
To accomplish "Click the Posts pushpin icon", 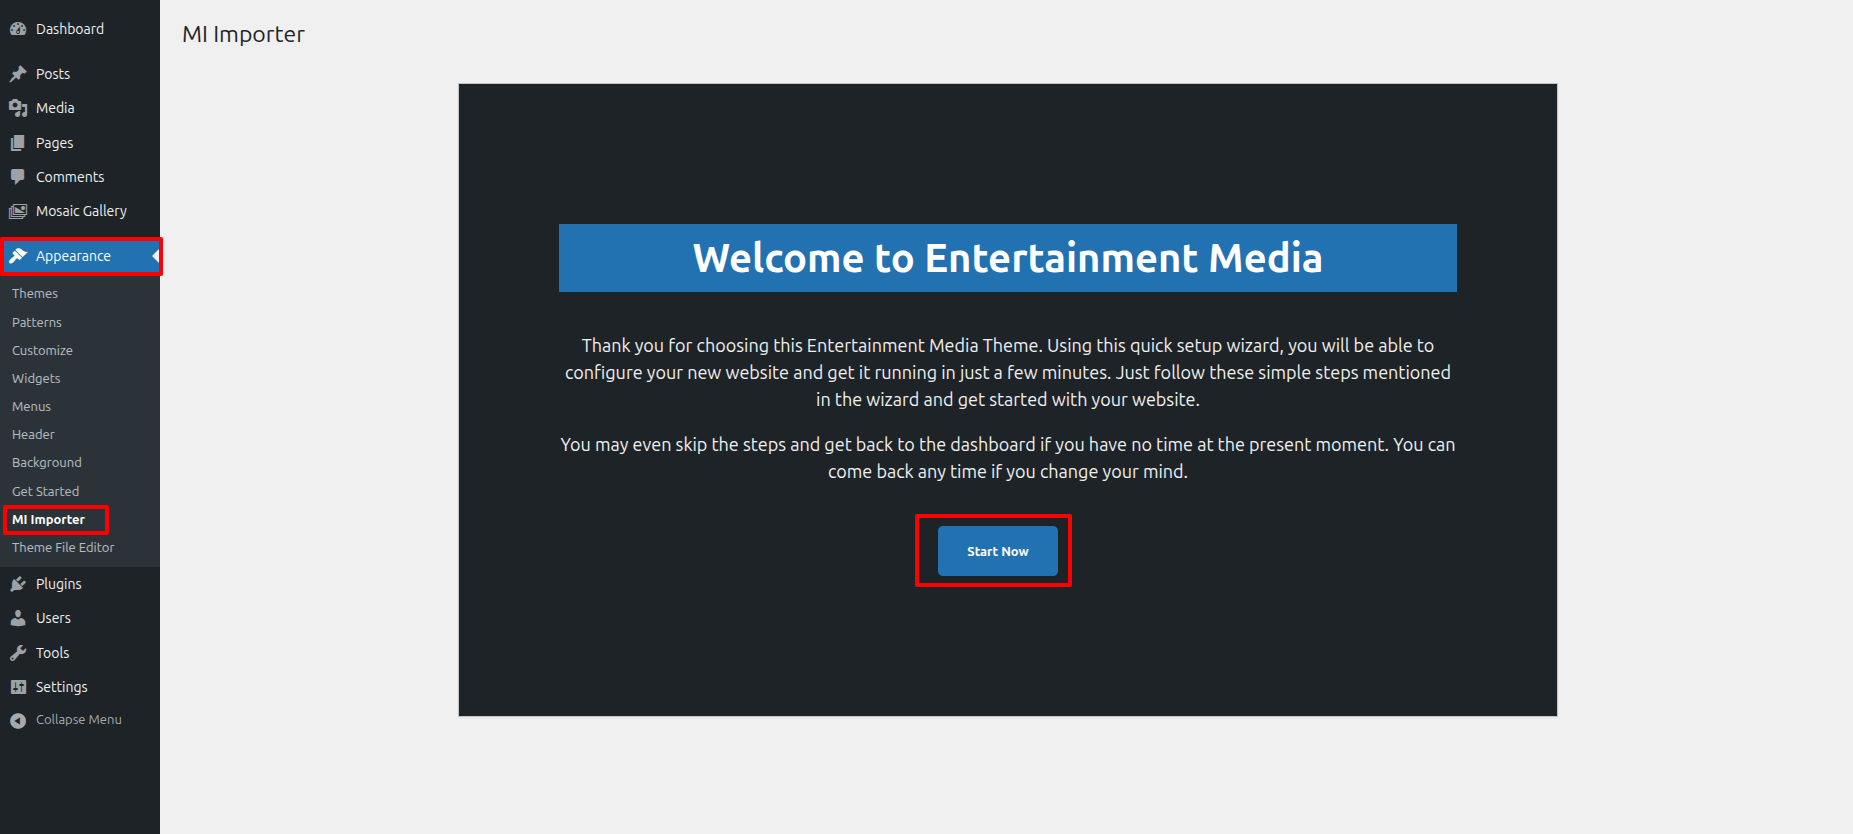I will click(x=18, y=74).
